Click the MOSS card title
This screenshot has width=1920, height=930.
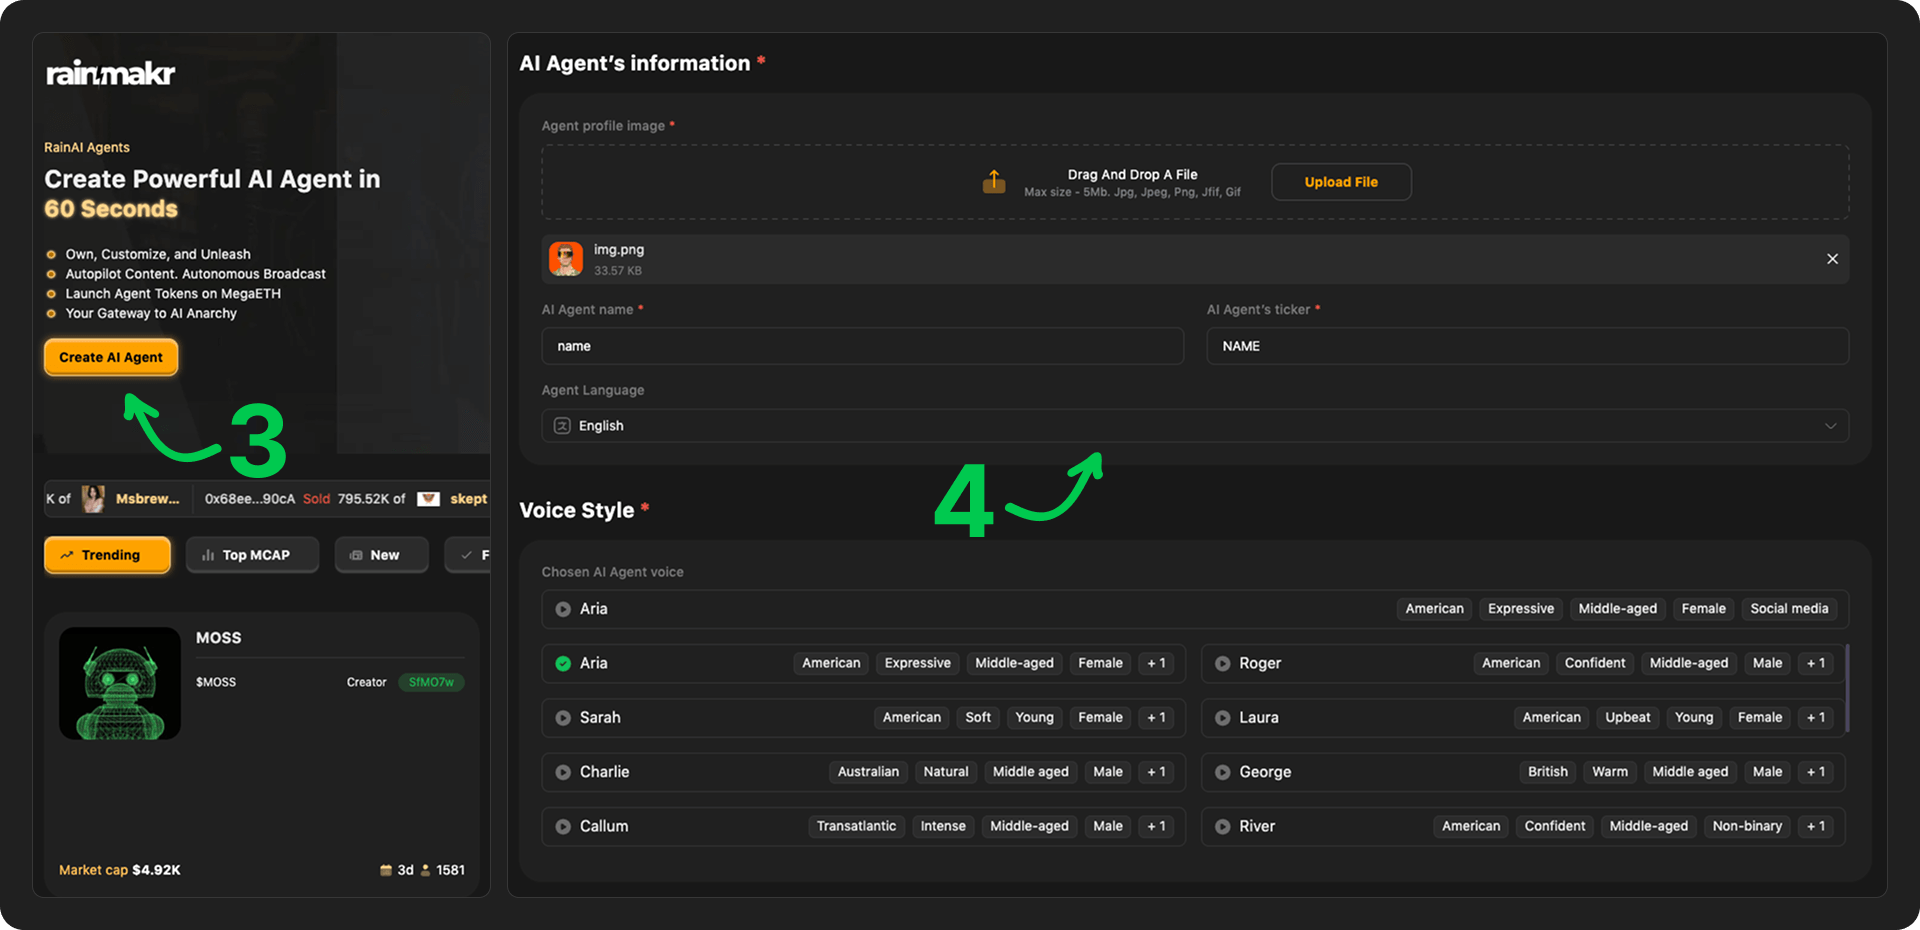(x=218, y=638)
